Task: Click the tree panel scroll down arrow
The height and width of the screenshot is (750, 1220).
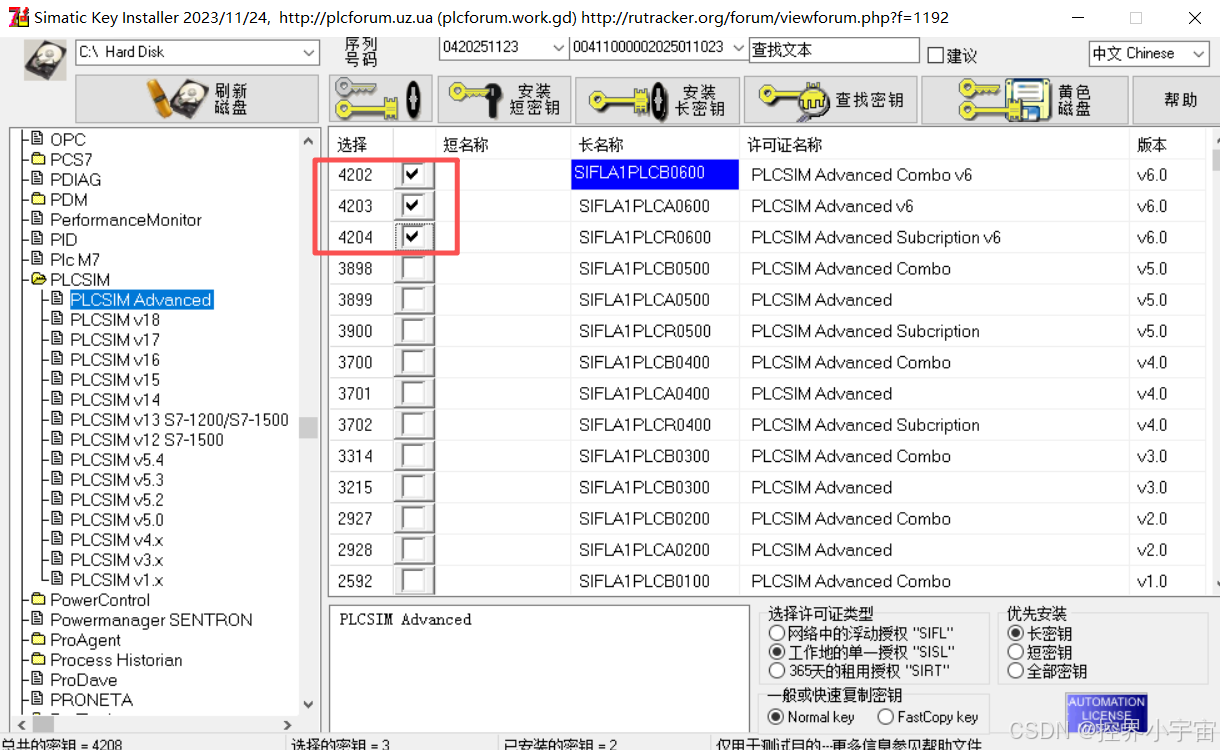Action: (x=308, y=705)
